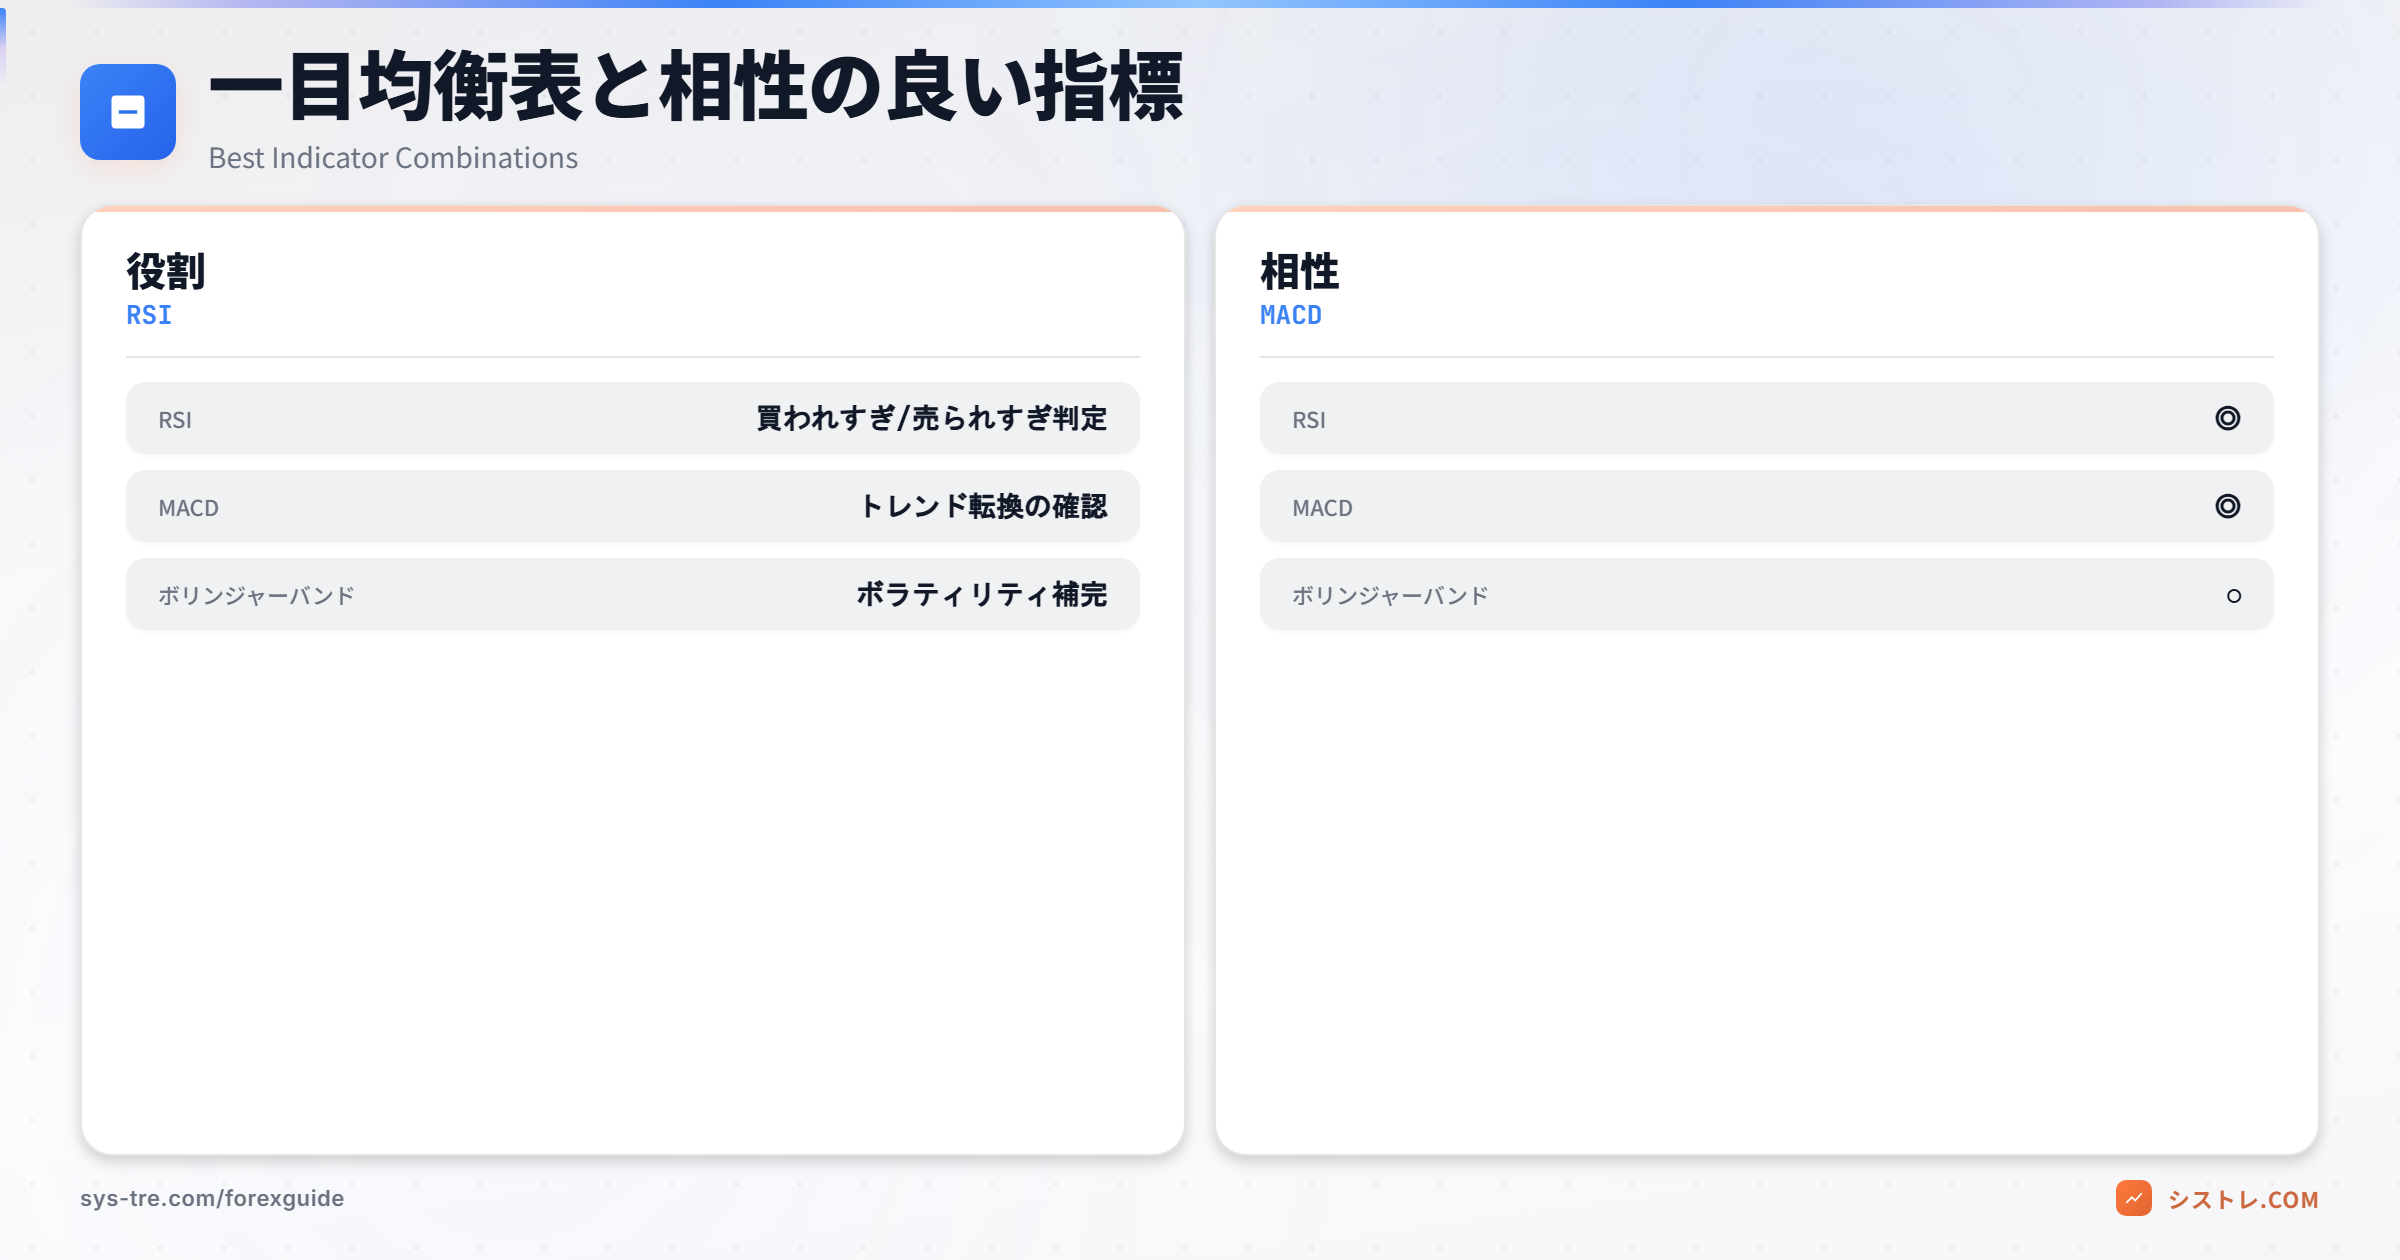Screen dimensions: 2400x1260
Task: Click the text トレンド転換の確認
Action: pyautogui.click(x=984, y=506)
